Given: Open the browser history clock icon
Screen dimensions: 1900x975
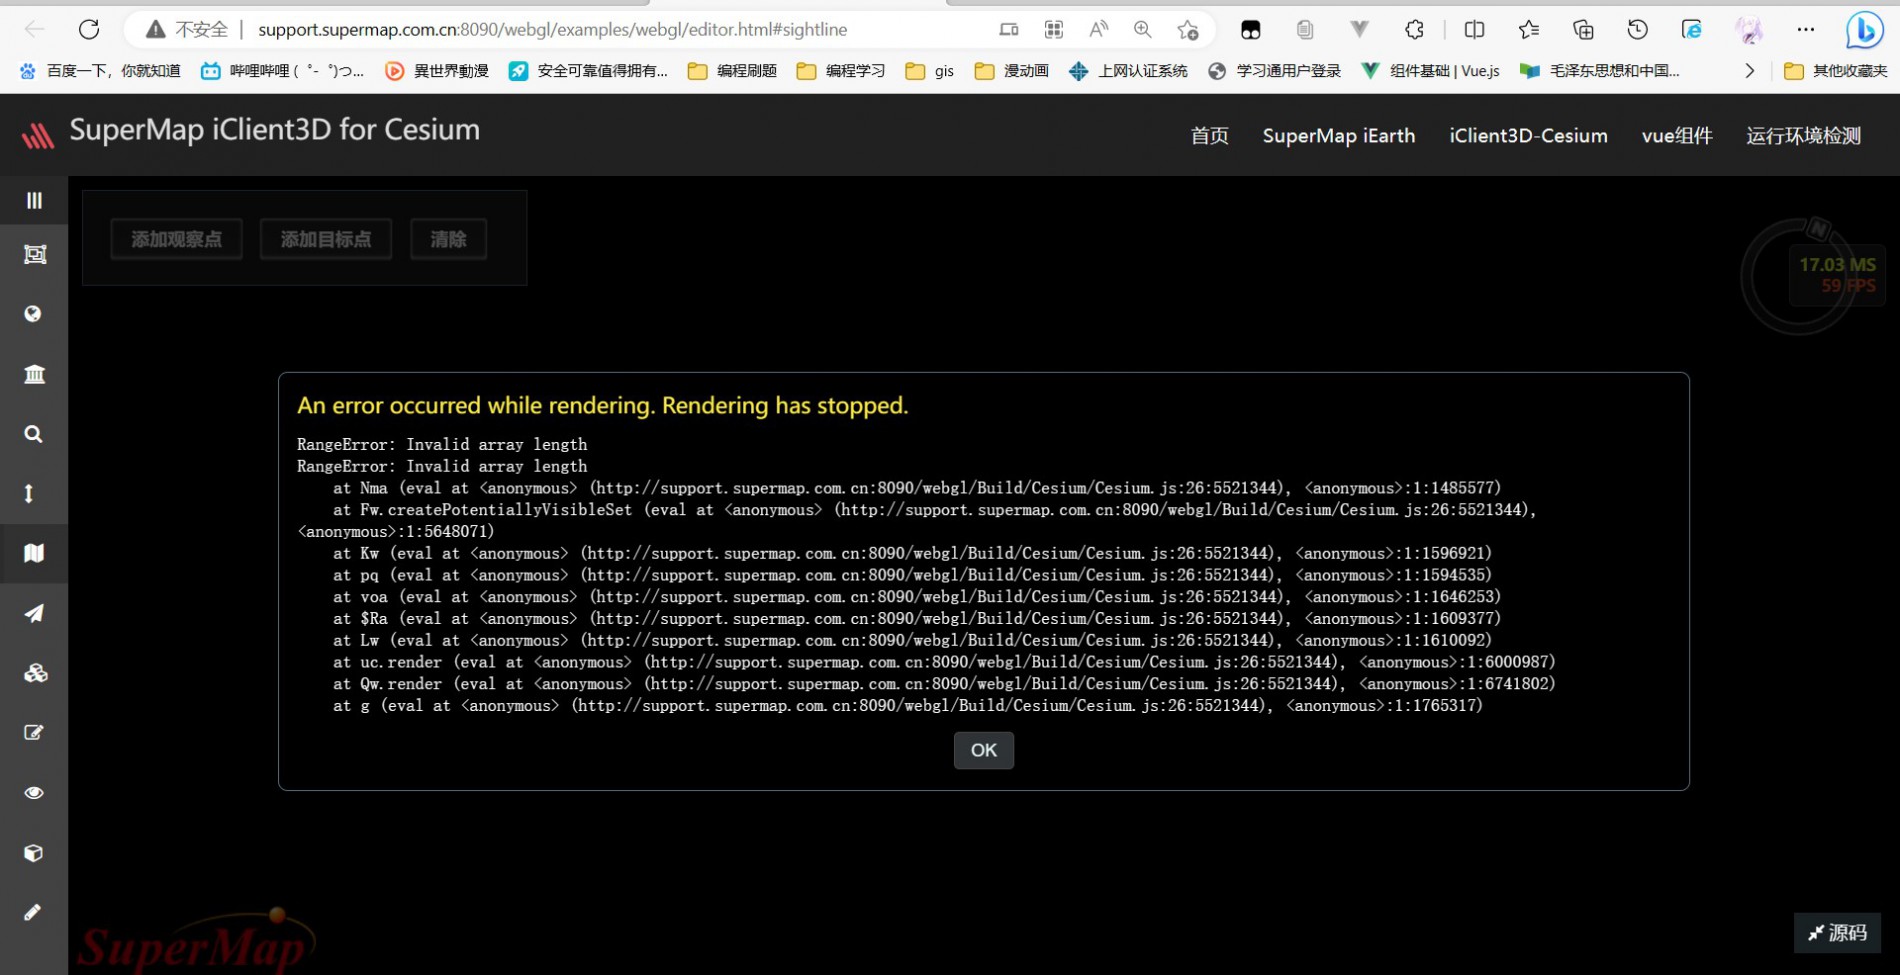Looking at the screenshot, I should coord(1638,30).
